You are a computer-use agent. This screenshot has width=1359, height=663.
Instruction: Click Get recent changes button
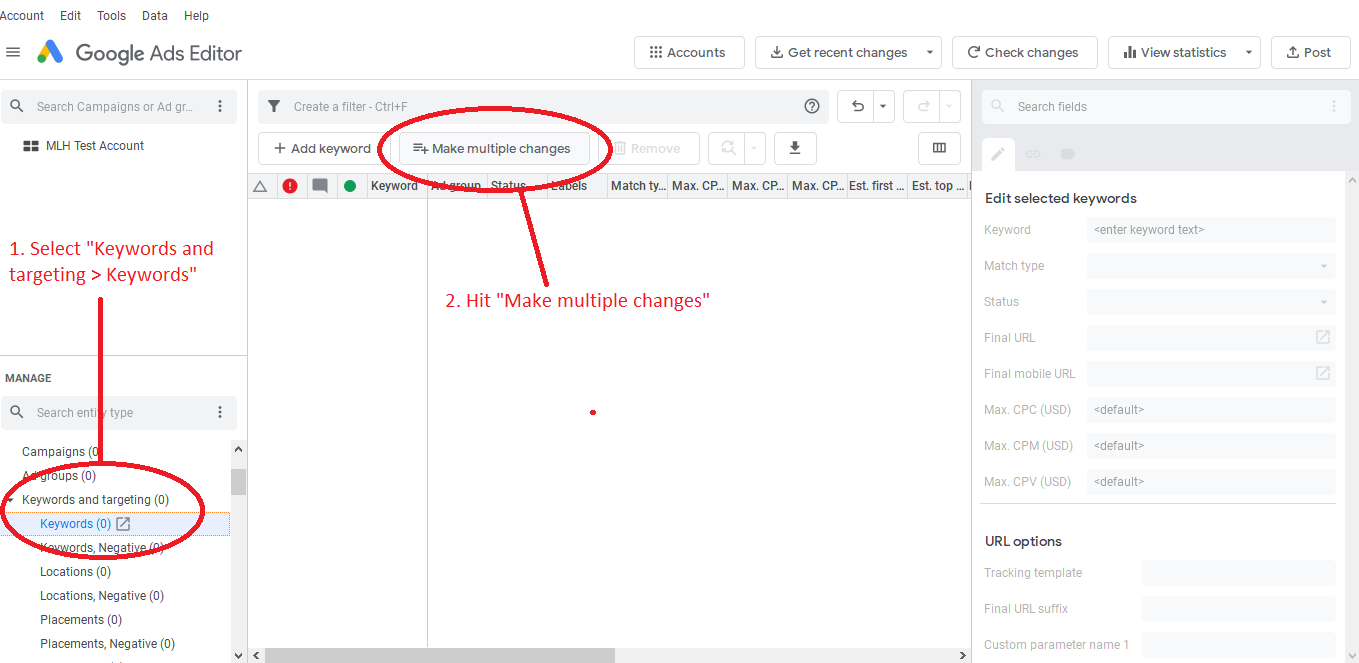coord(838,53)
